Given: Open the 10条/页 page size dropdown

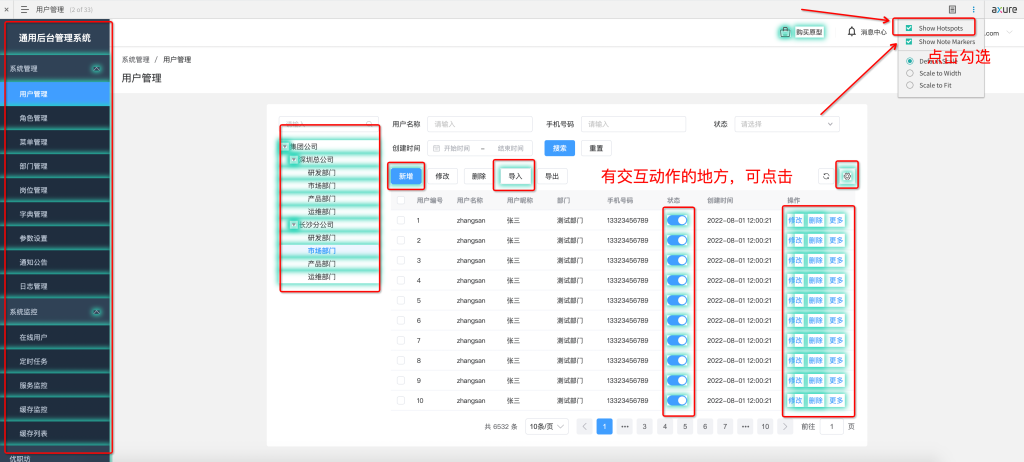Looking at the screenshot, I should point(548,426).
